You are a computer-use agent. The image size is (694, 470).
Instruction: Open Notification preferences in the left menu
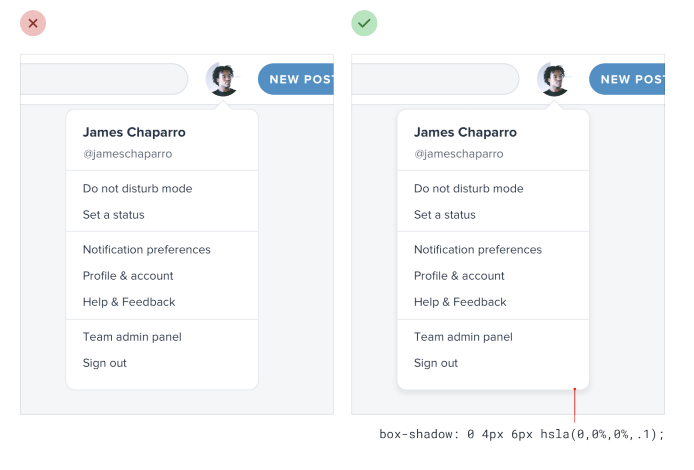coord(147,250)
